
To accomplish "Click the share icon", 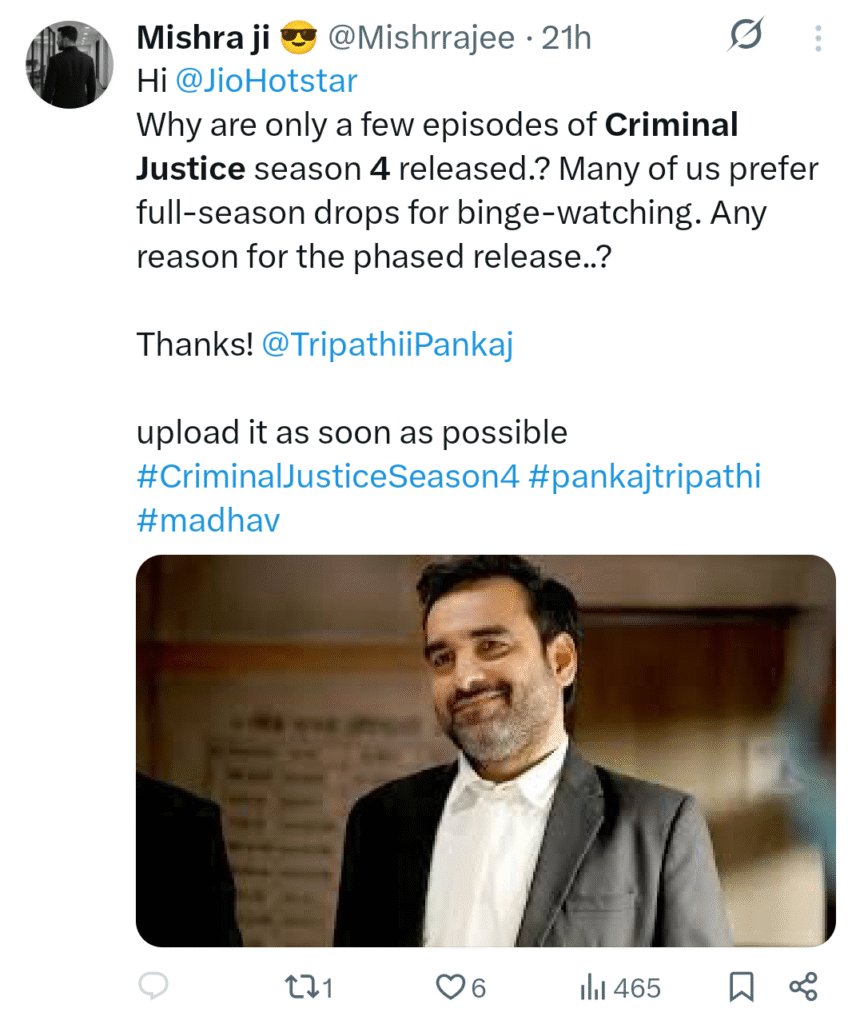I will [803, 988].
